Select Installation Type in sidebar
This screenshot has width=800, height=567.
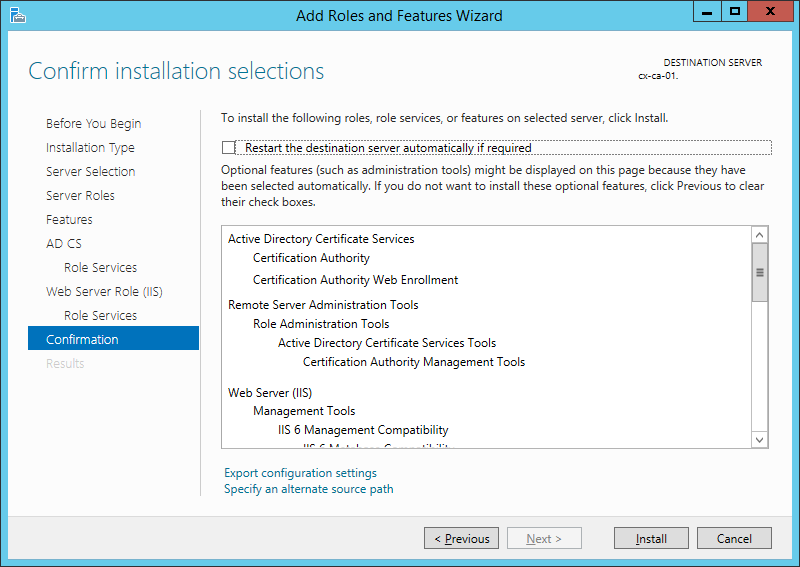coord(90,148)
